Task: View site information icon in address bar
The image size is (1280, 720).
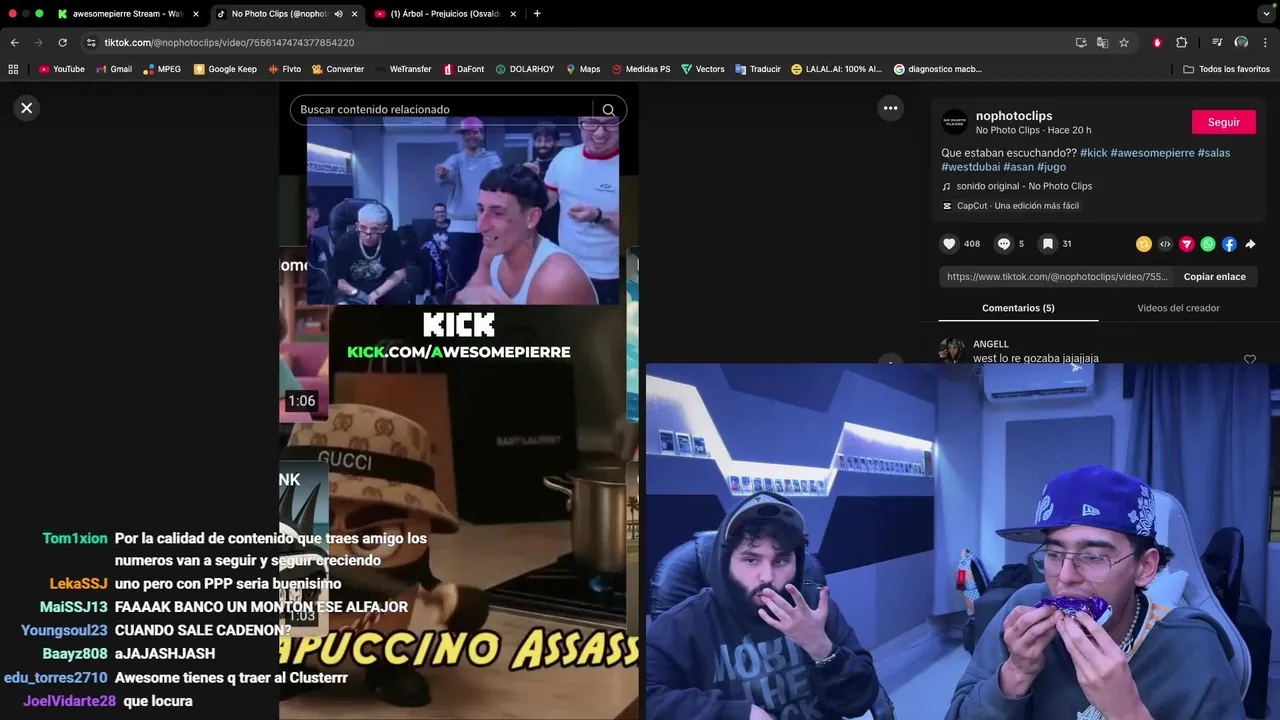Action: tap(91, 43)
